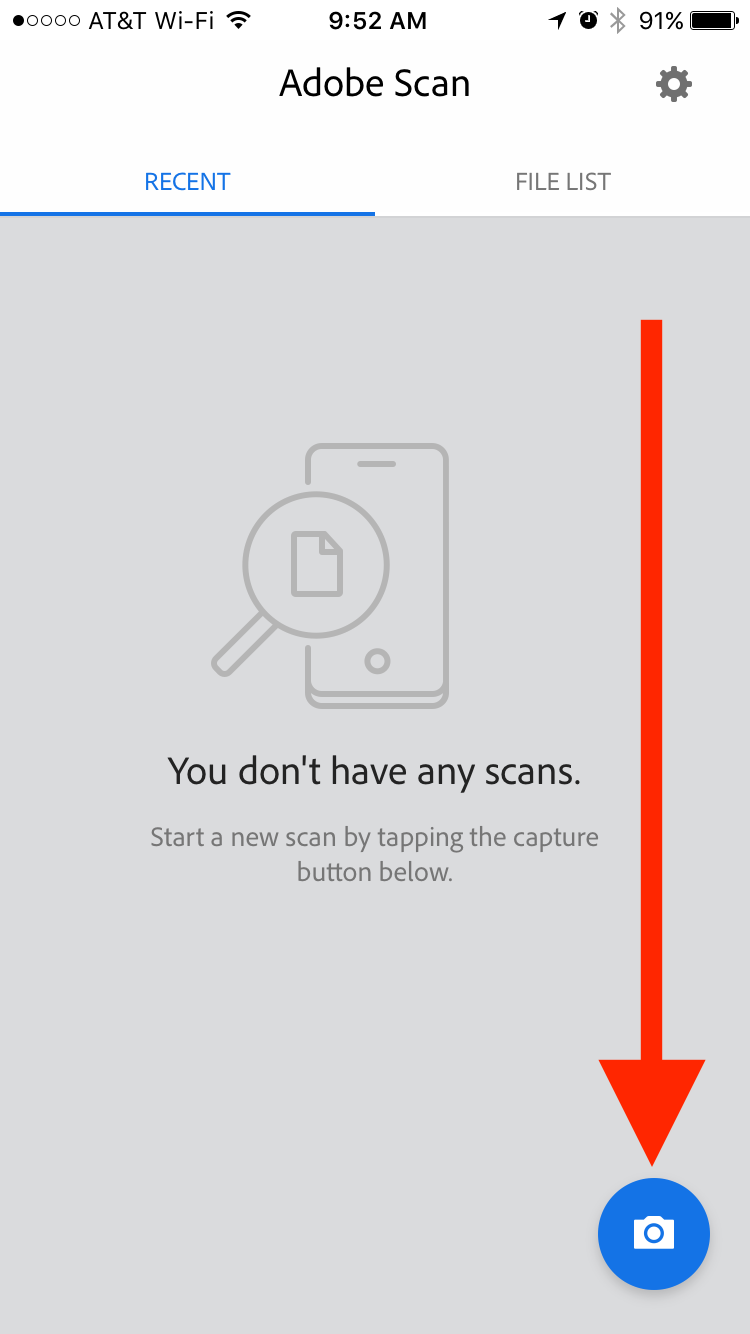Open settings via the gear icon
The height and width of the screenshot is (1334, 750).
pyautogui.click(x=674, y=84)
